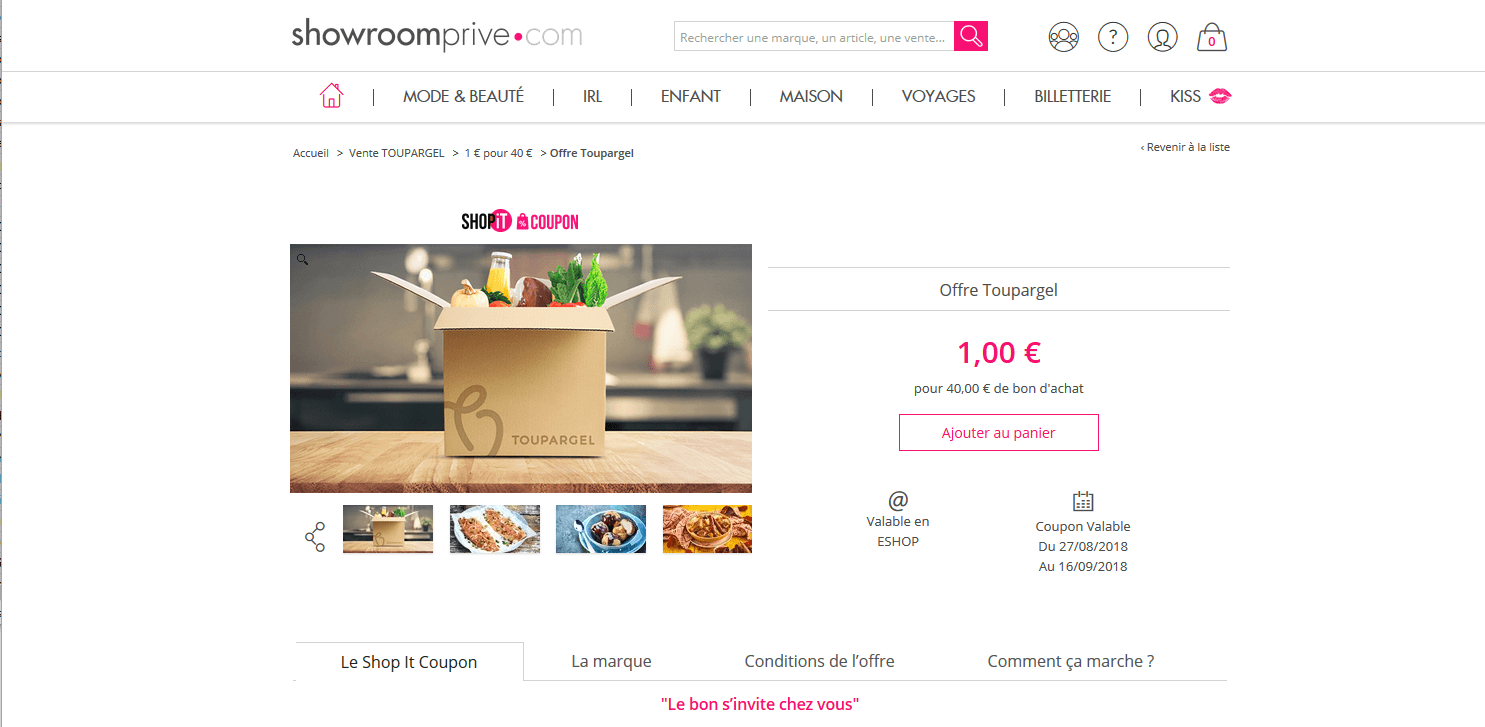
Task: Open the MODE & BEAUTÉ menu
Action: [463, 96]
